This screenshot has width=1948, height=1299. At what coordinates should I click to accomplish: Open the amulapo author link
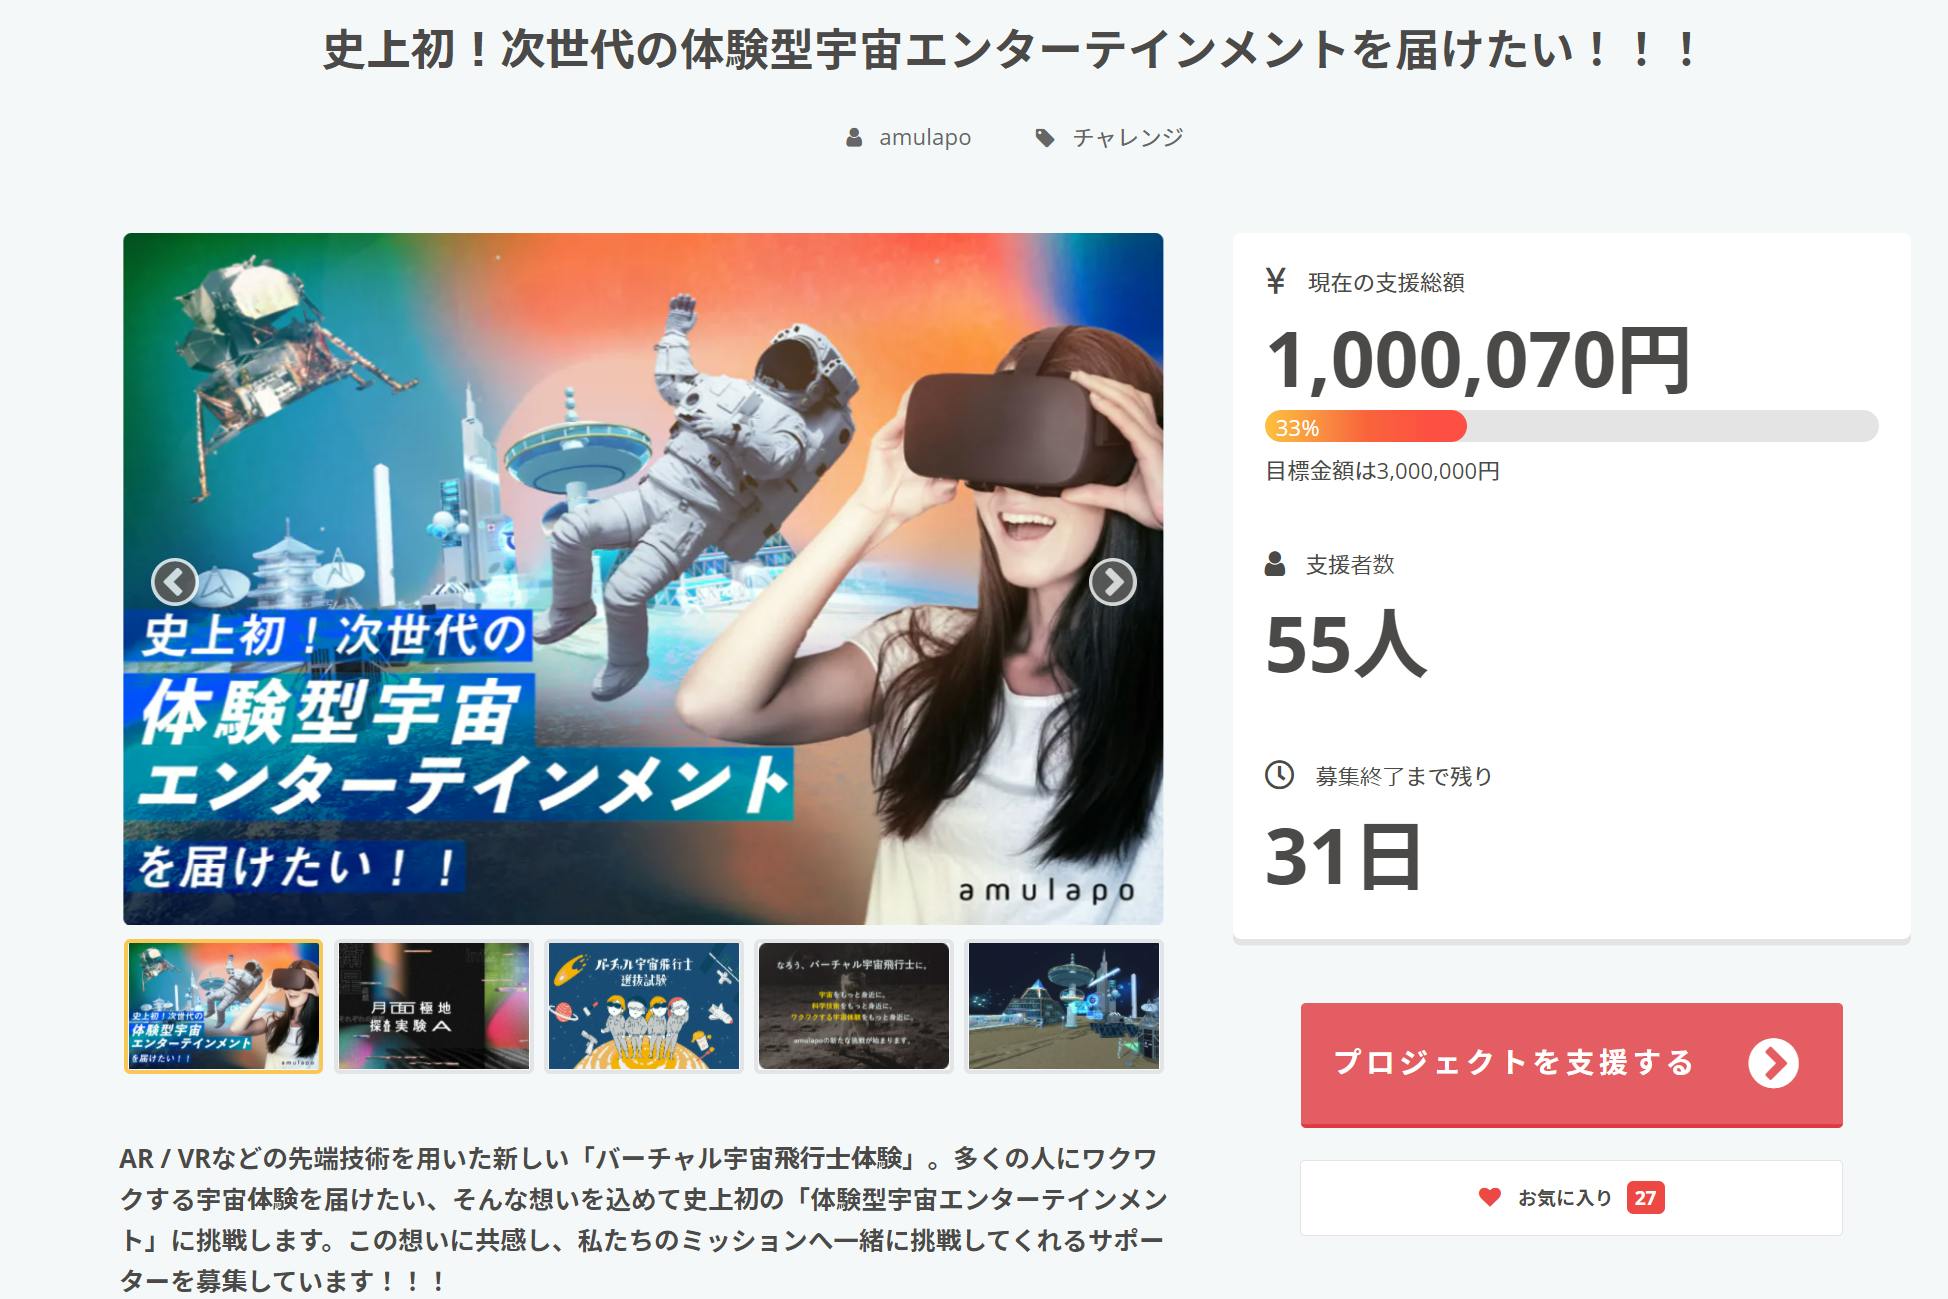click(925, 138)
